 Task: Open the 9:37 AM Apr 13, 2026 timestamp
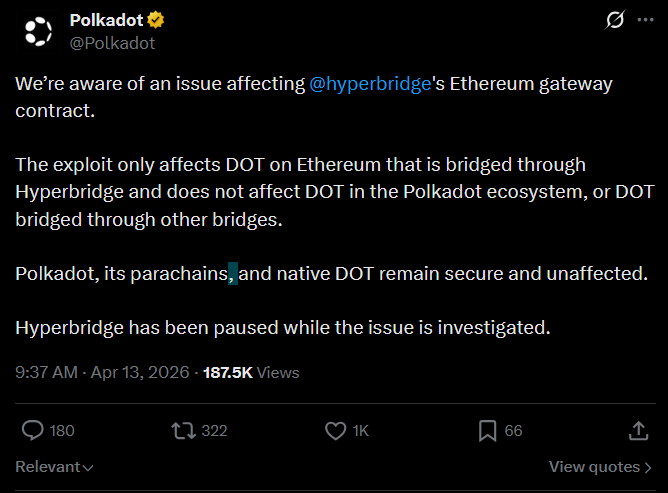coord(102,372)
